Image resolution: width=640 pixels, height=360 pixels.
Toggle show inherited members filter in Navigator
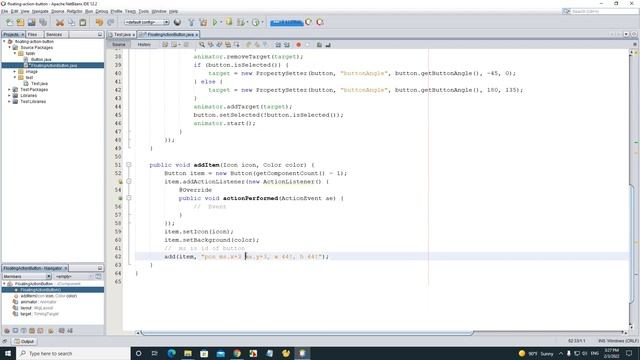point(7,331)
